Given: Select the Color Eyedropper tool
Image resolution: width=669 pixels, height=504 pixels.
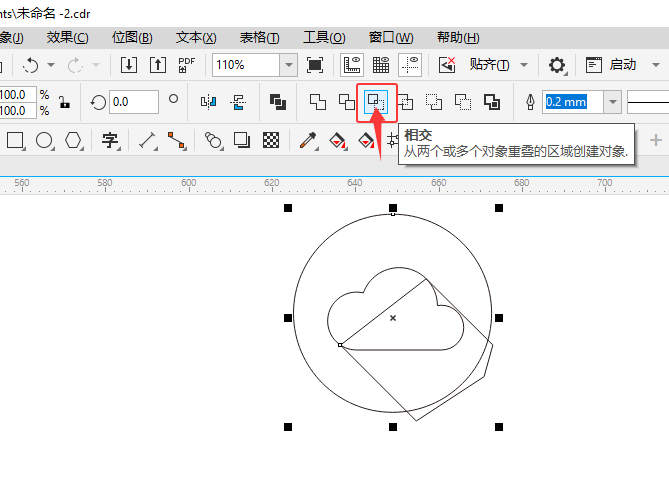Looking at the screenshot, I should point(308,140).
